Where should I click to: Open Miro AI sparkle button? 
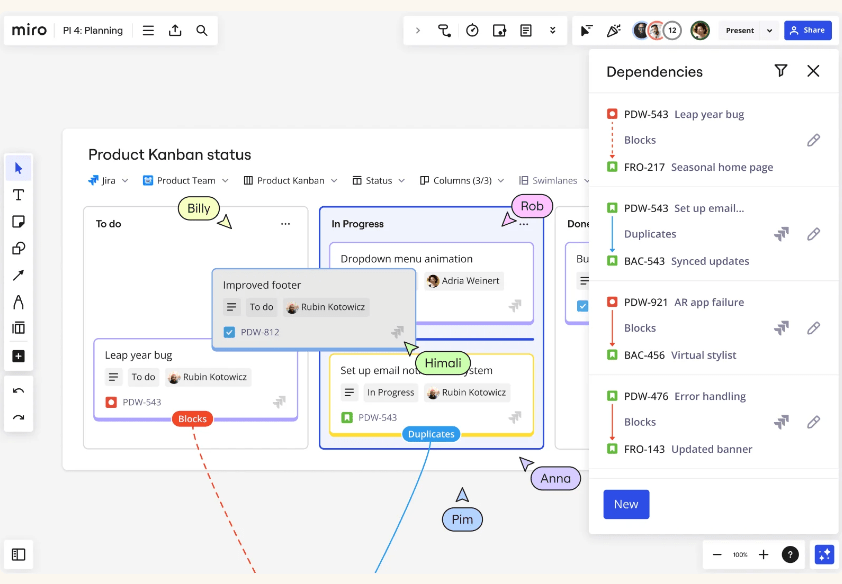tap(824, 554)
